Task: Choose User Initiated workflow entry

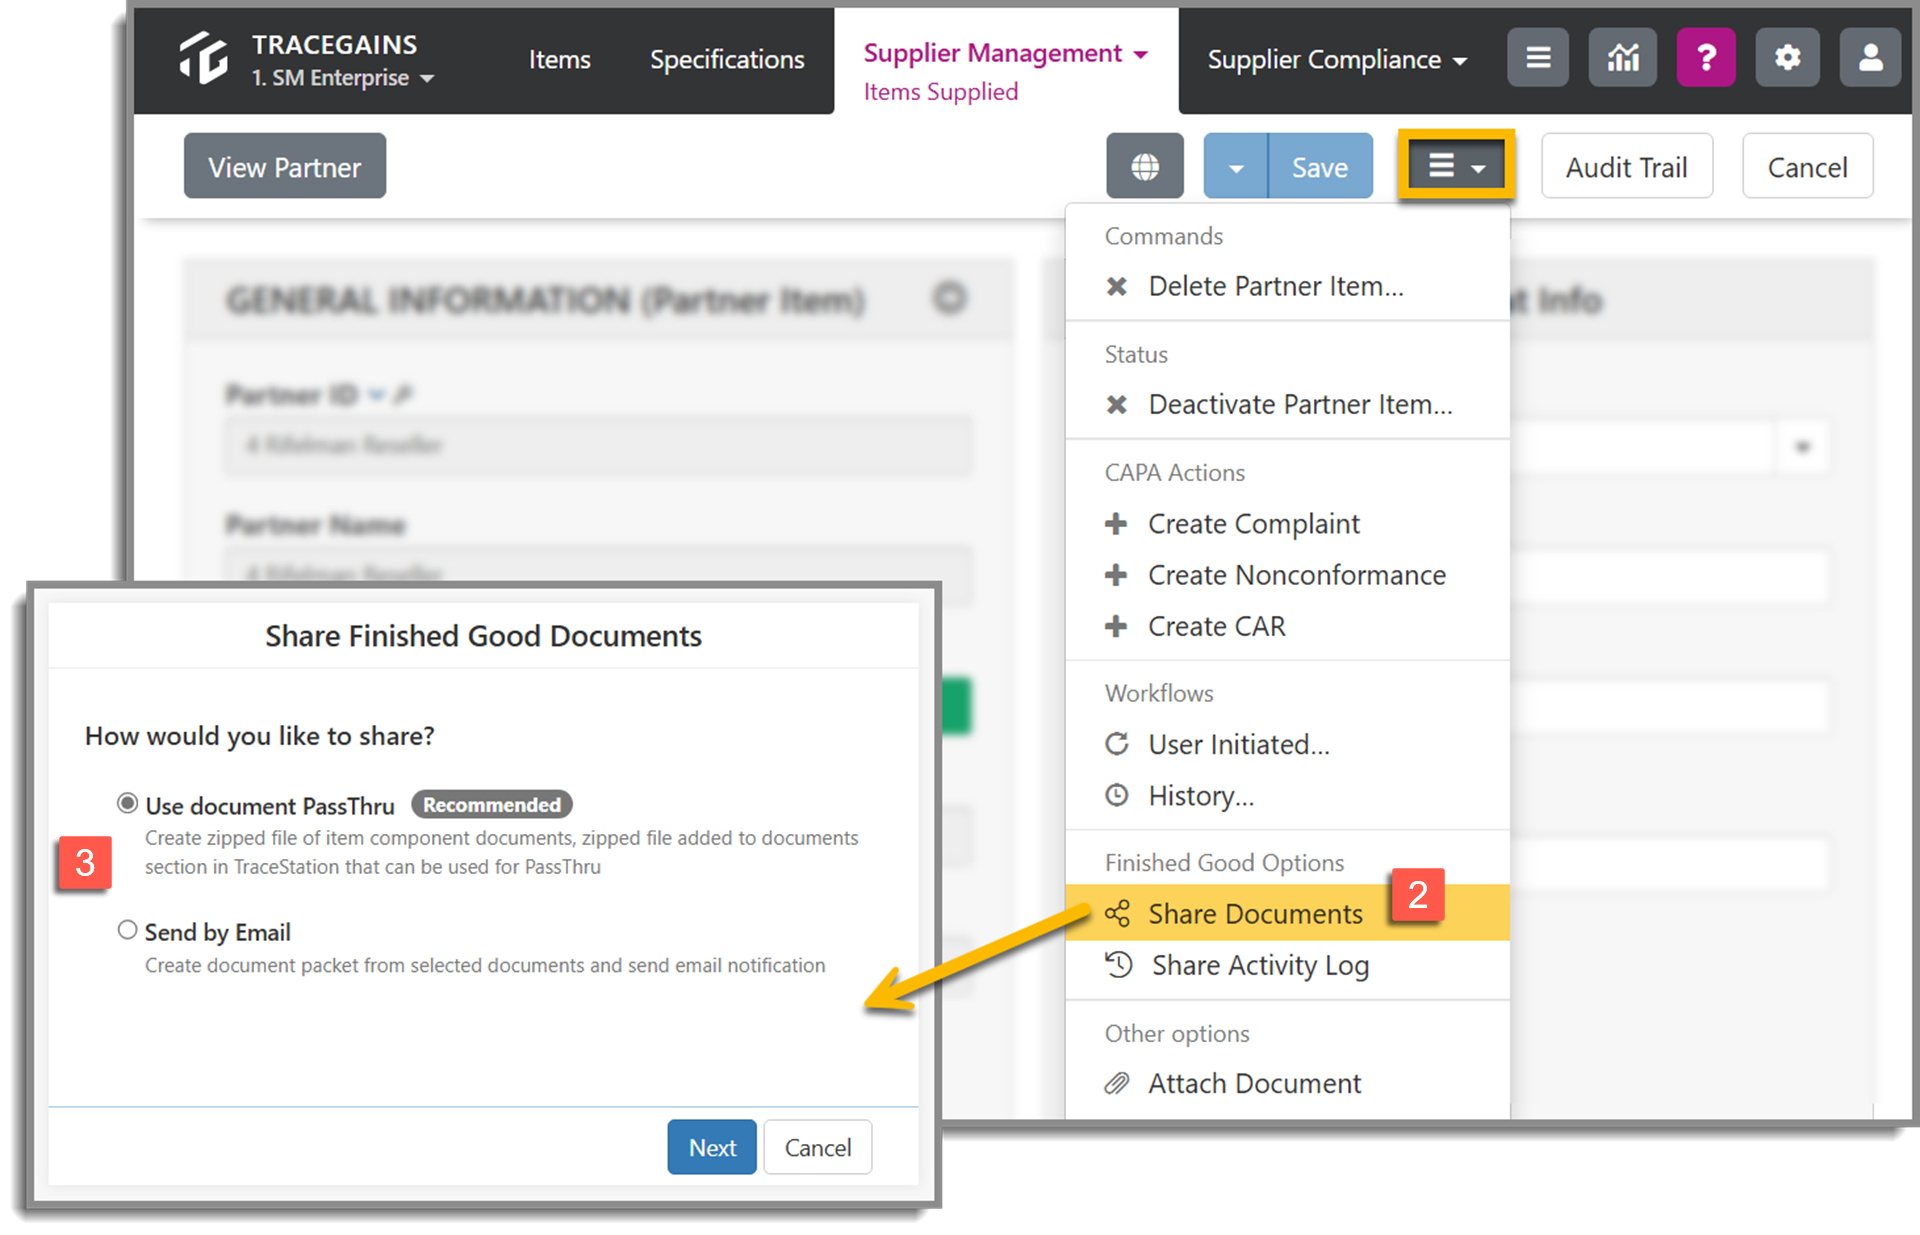Action: pyautogui.click(x=1287, y=744)
